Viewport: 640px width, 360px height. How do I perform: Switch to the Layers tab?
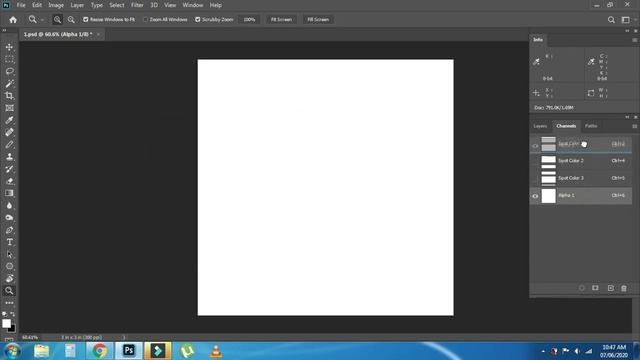pyautogui.click(x=540, y=126)
